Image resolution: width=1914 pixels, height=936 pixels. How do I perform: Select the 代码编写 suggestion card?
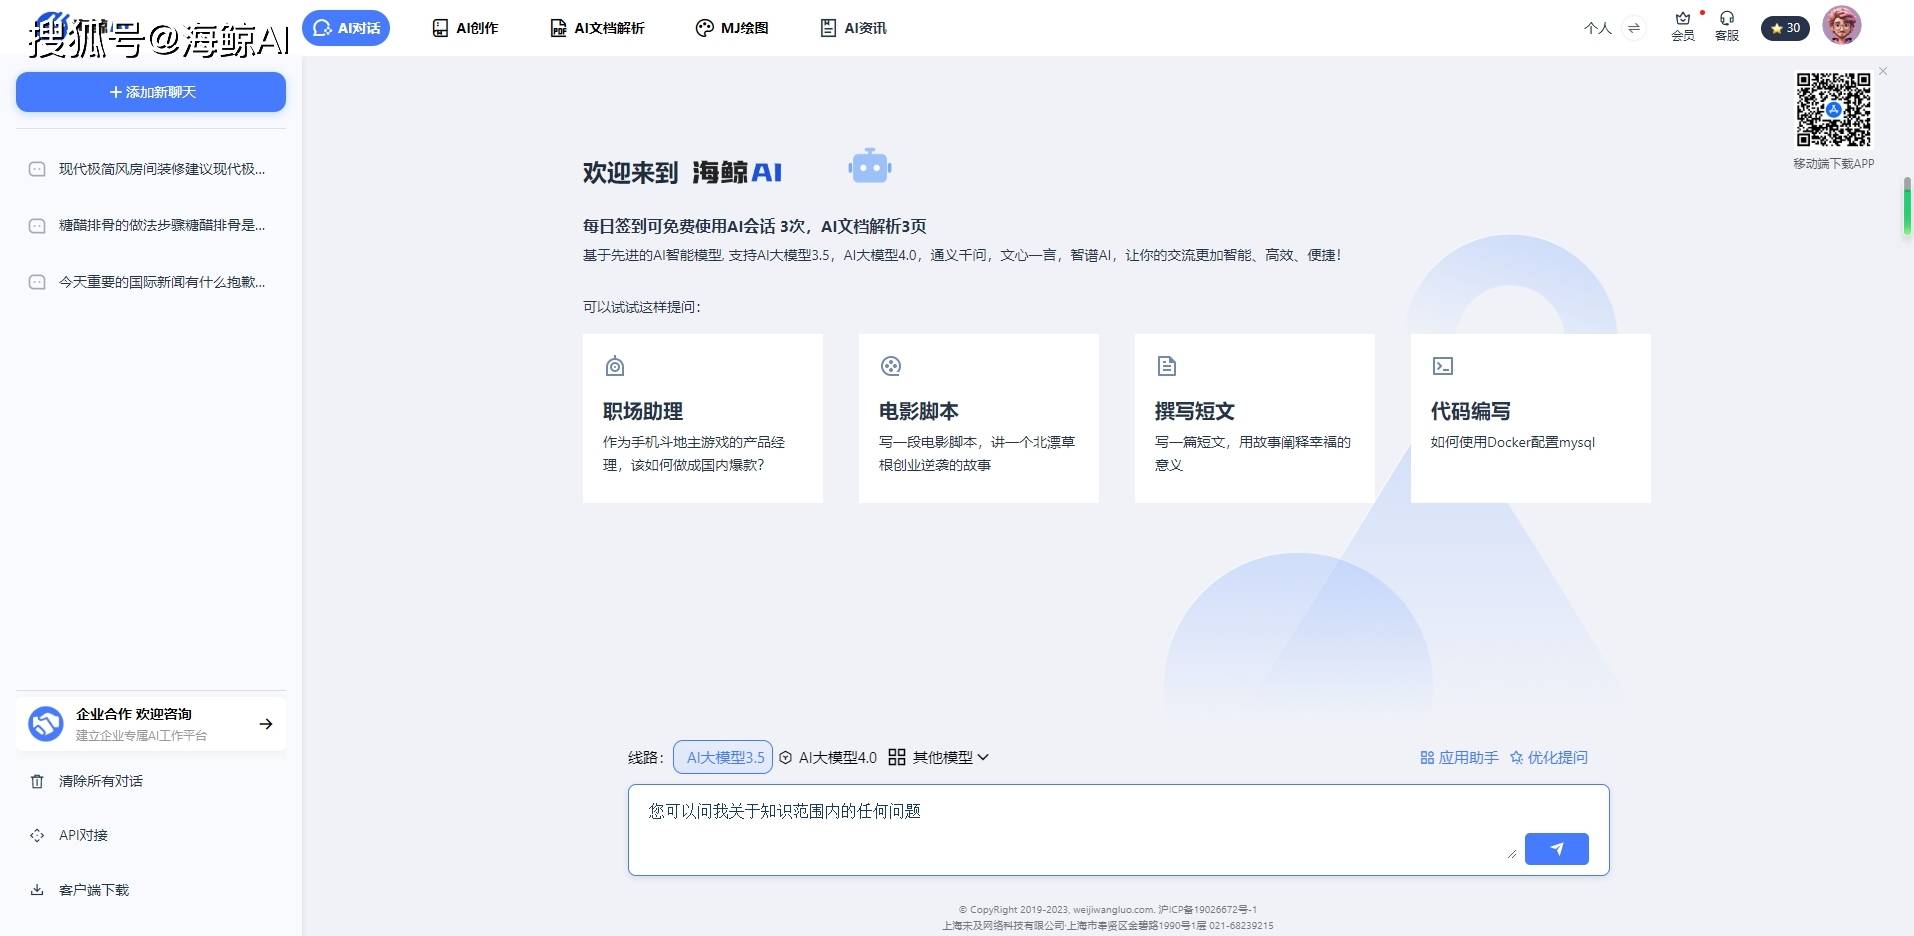(1531, 418)
